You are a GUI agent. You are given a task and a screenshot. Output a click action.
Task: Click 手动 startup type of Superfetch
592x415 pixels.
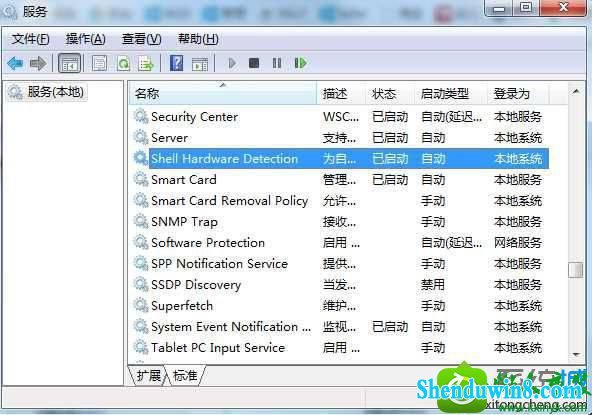click(x=433, y=305)
